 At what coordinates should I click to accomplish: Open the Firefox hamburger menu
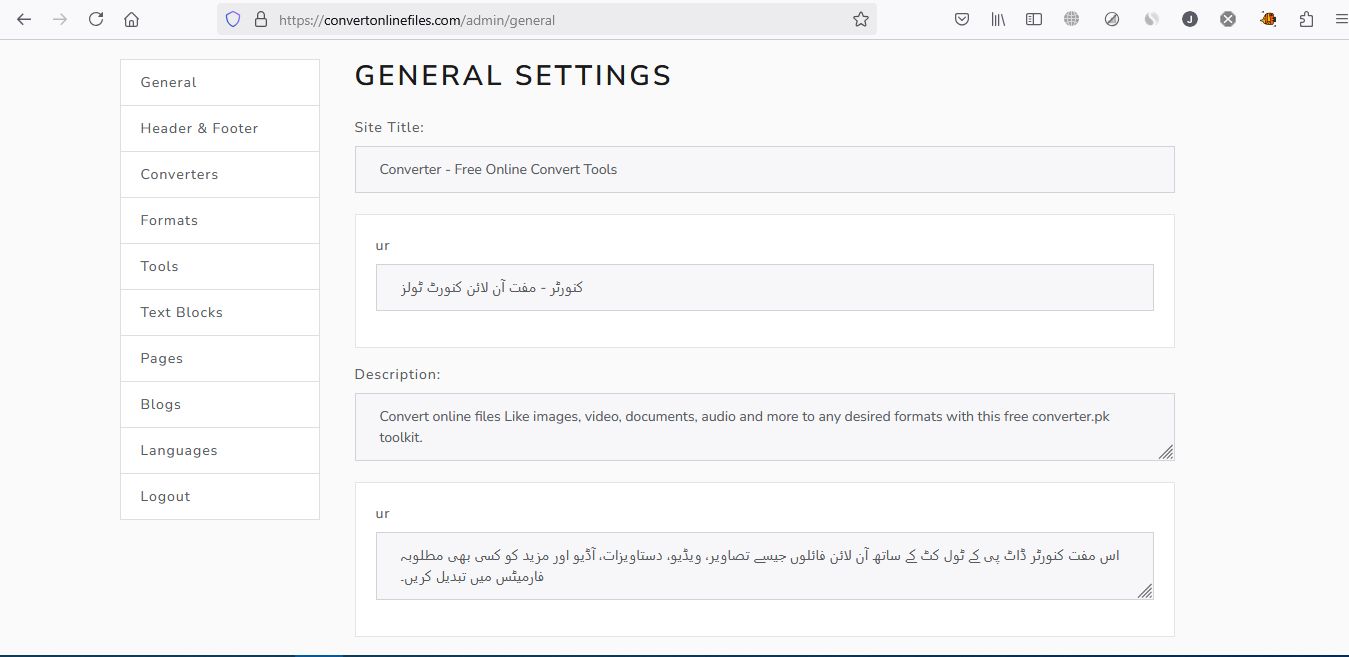(1341, 19)
